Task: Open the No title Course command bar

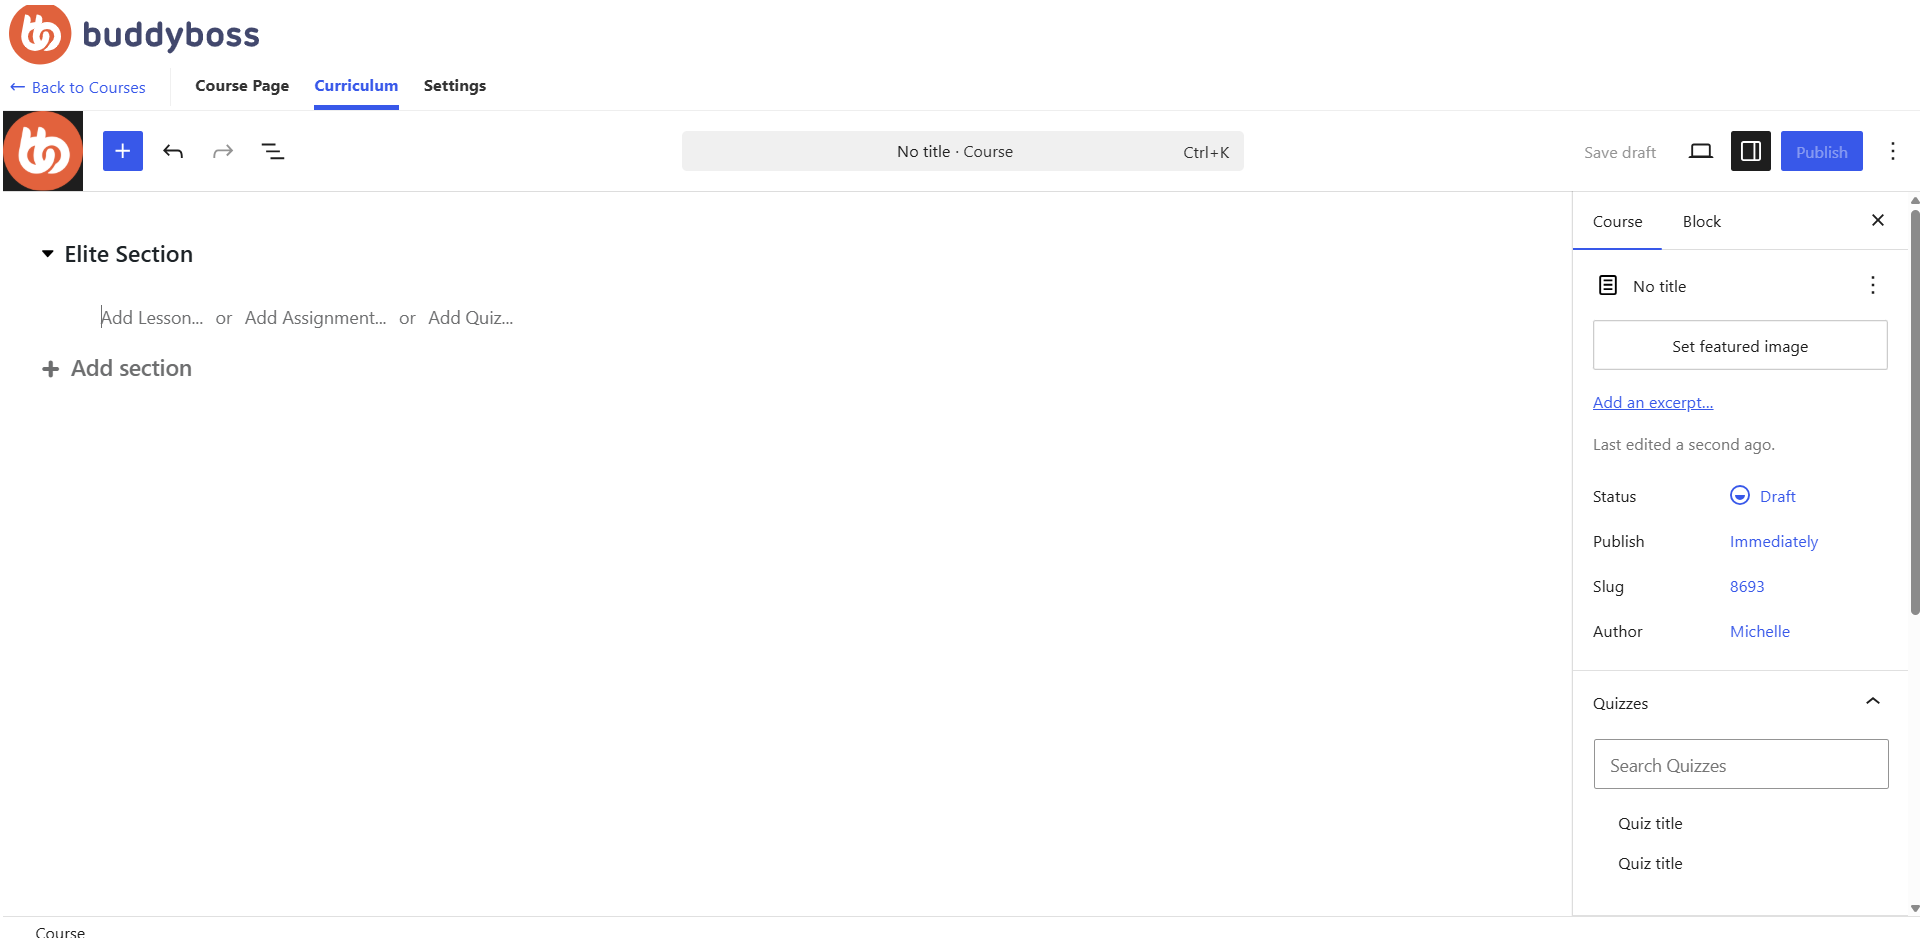Action: click(963, 151)
